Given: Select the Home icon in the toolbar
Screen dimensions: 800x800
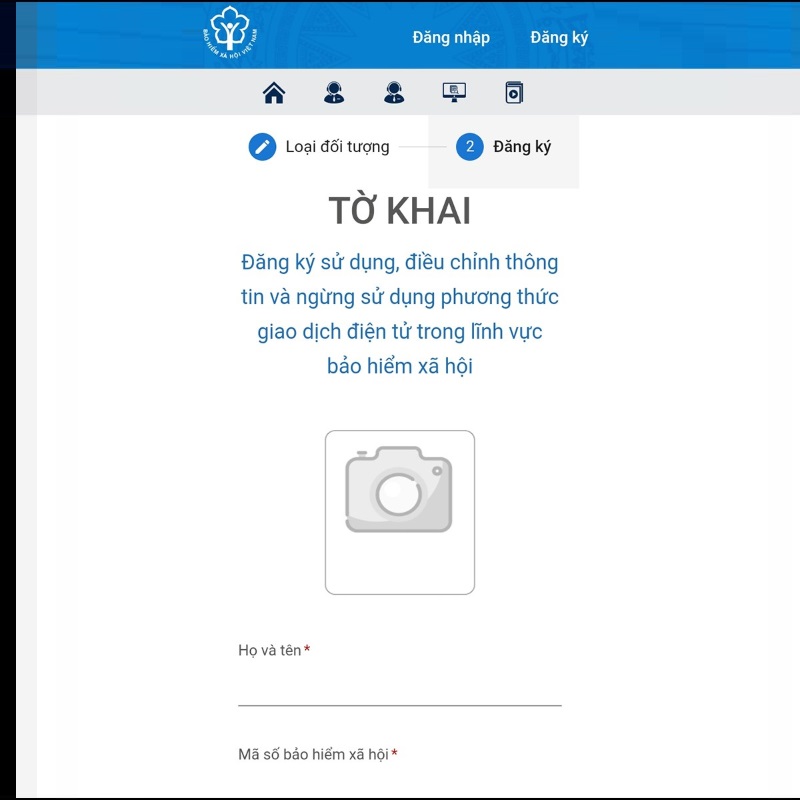Looking at the screenshot, I should pos(273,93).
